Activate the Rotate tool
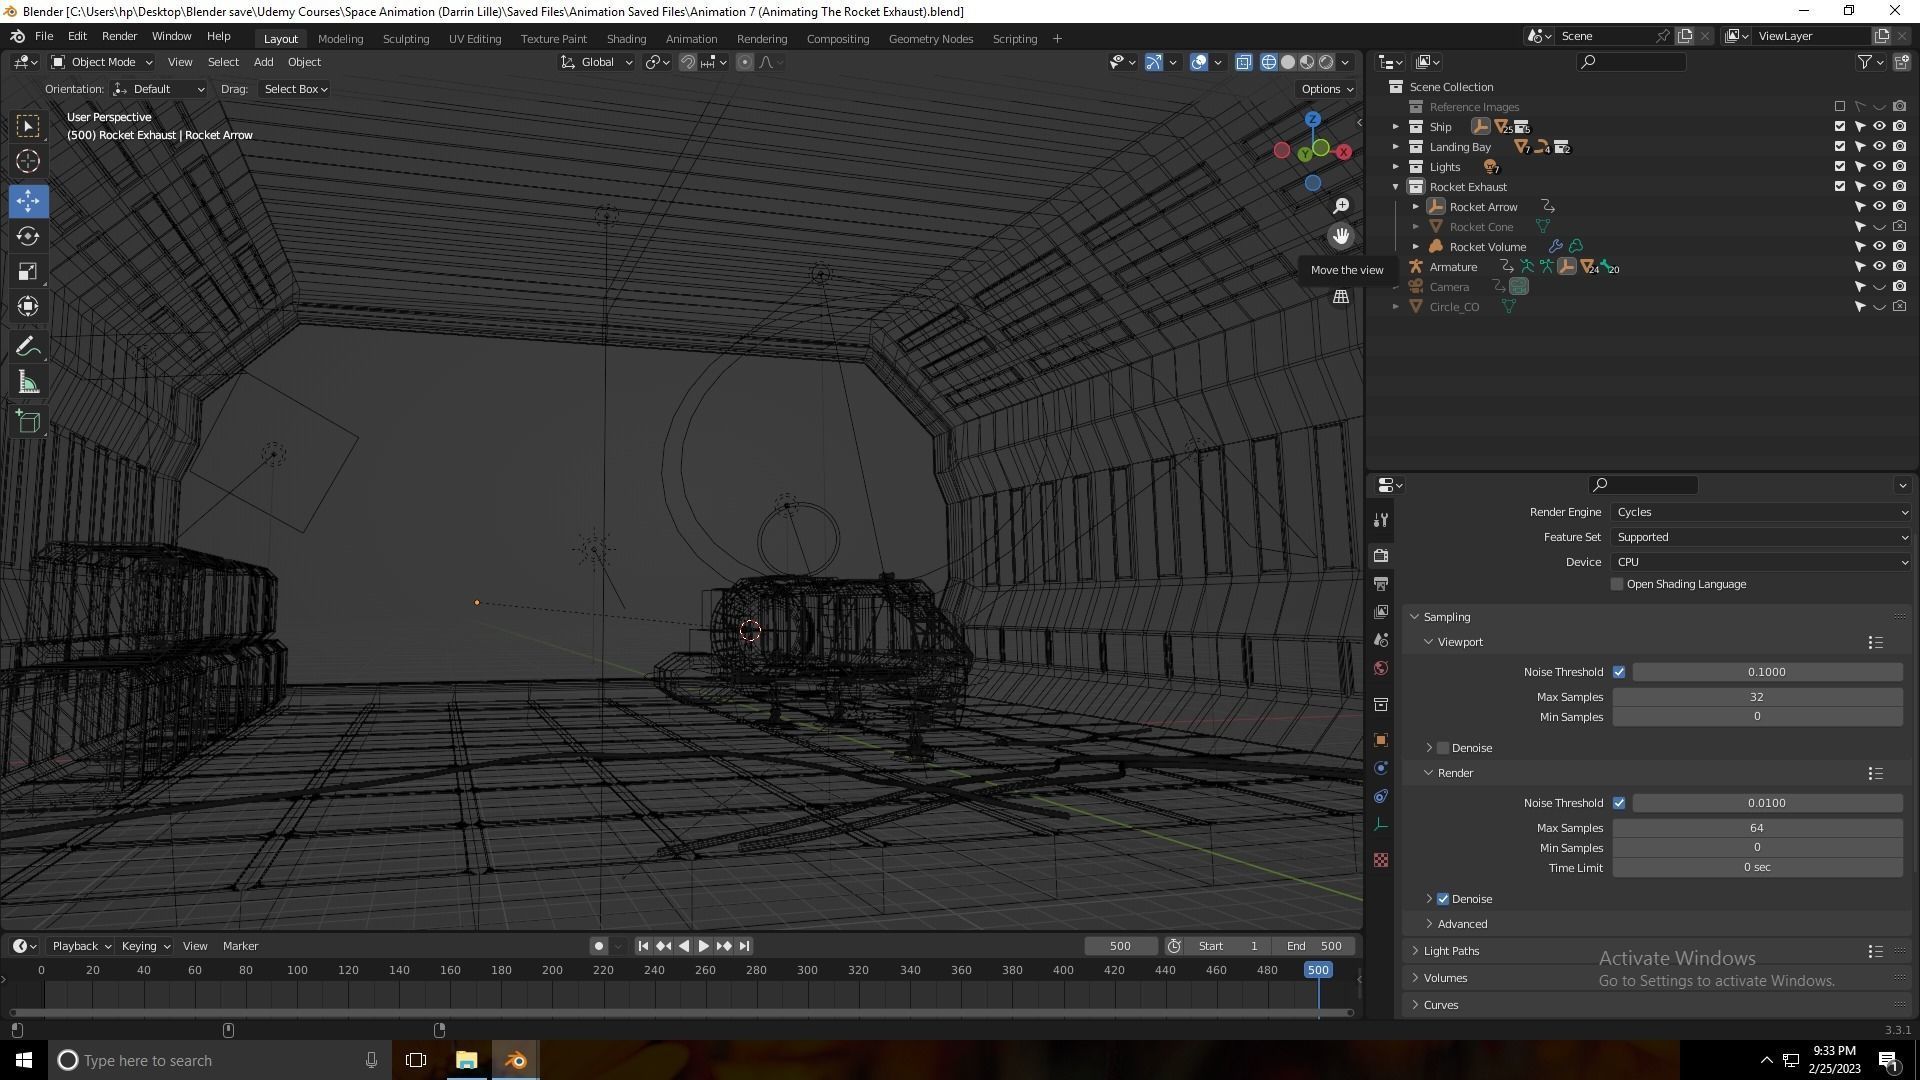The width and height of the screenshot is (1920, 1080). click(28, 236)
